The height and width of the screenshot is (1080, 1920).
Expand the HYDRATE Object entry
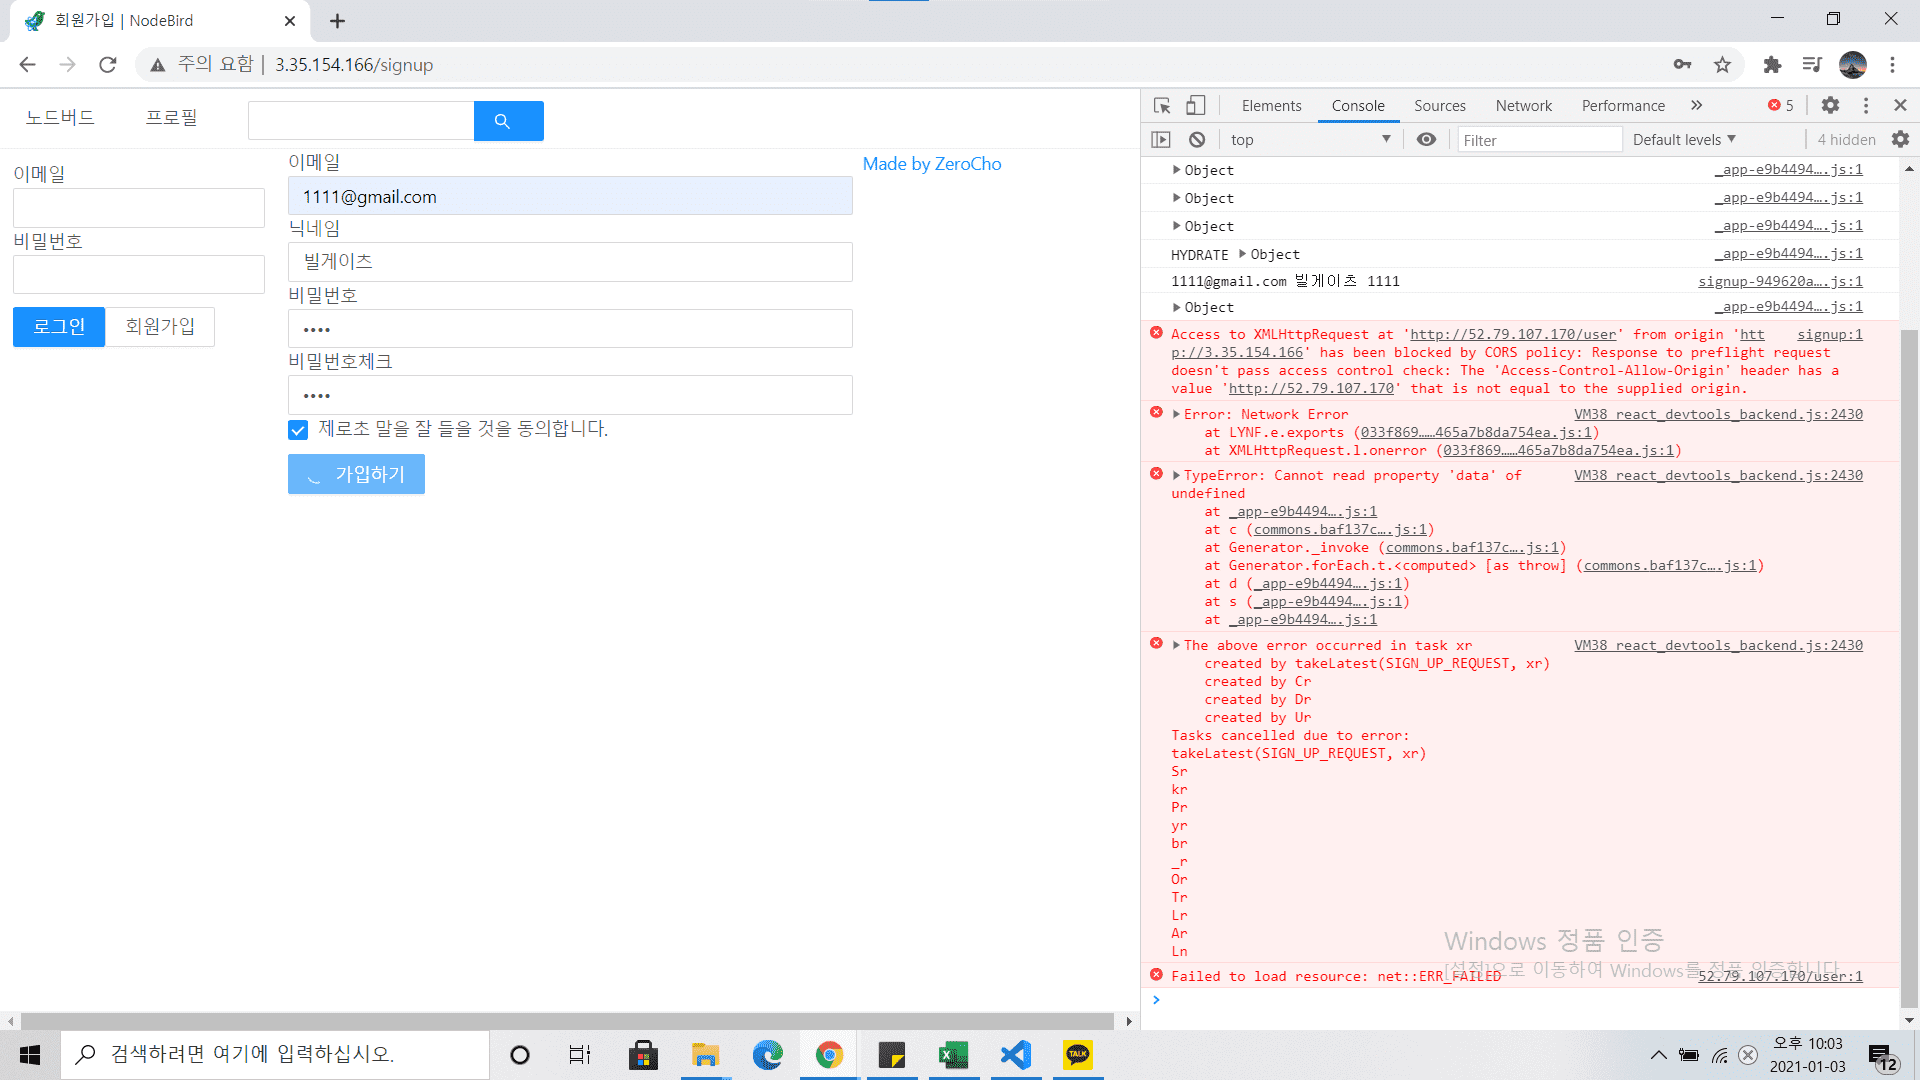pos(1243,254)
